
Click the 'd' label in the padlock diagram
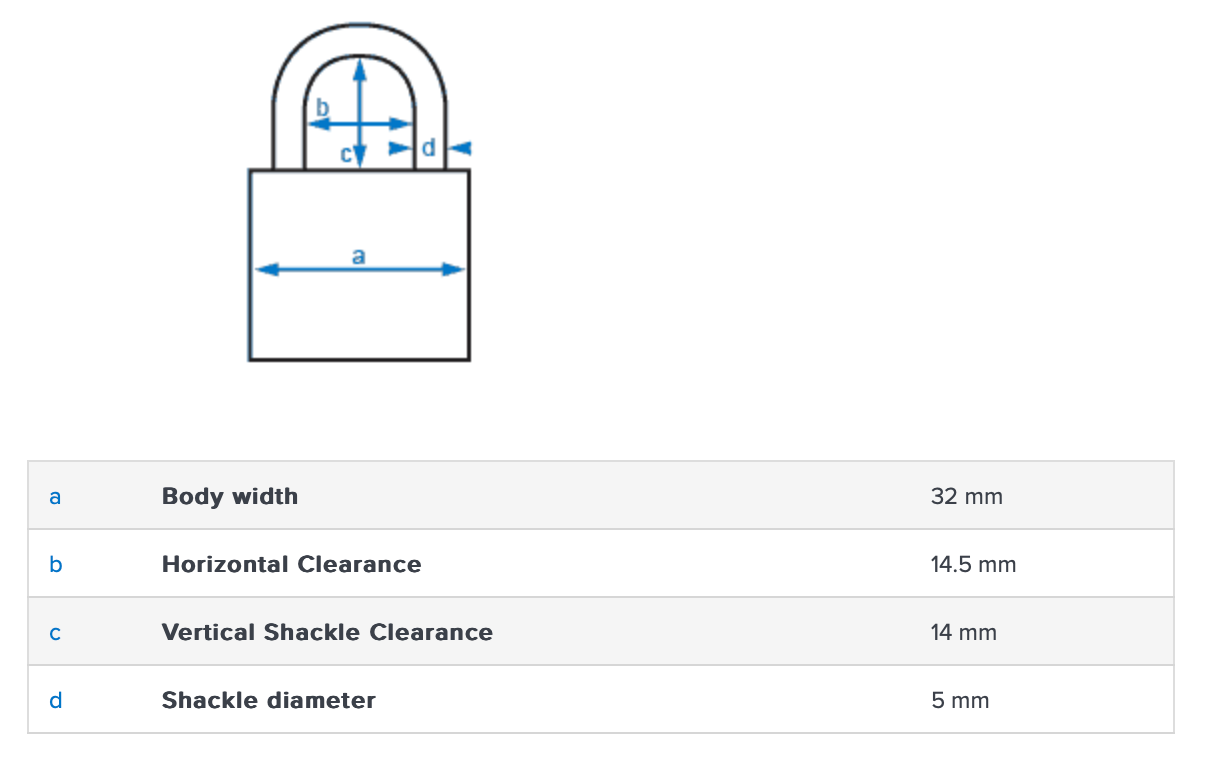click(429, 148)
